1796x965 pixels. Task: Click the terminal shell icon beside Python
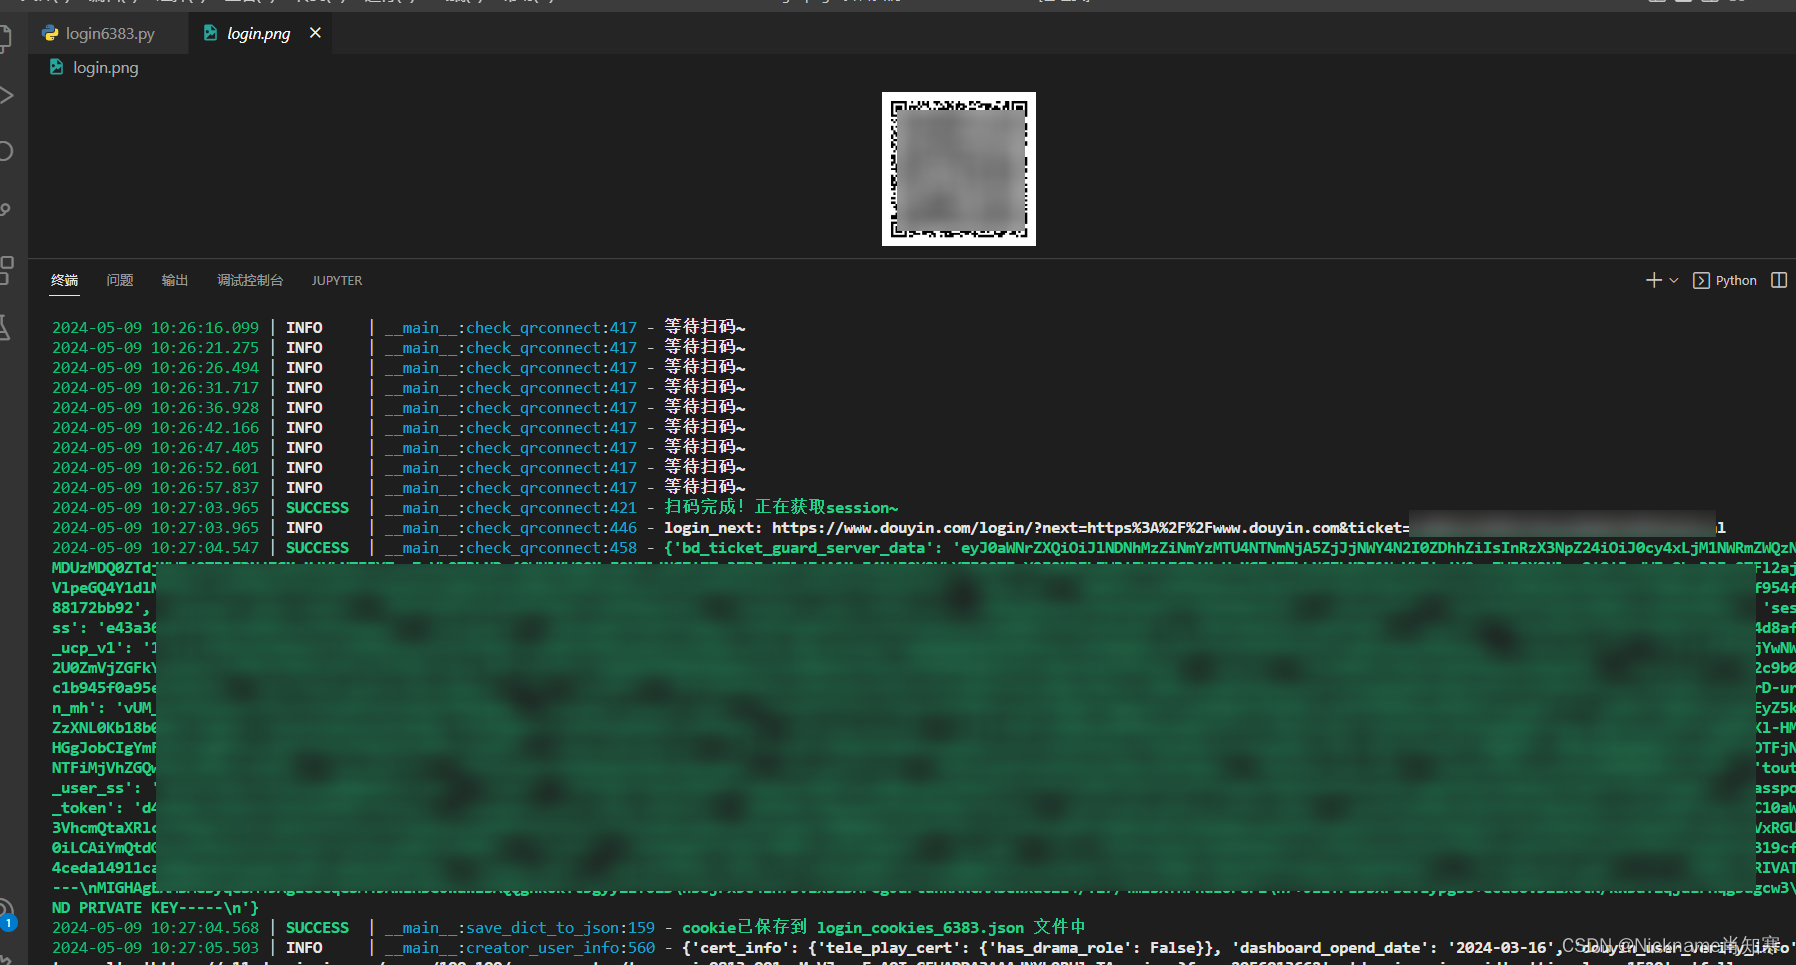pos(1701,281)
